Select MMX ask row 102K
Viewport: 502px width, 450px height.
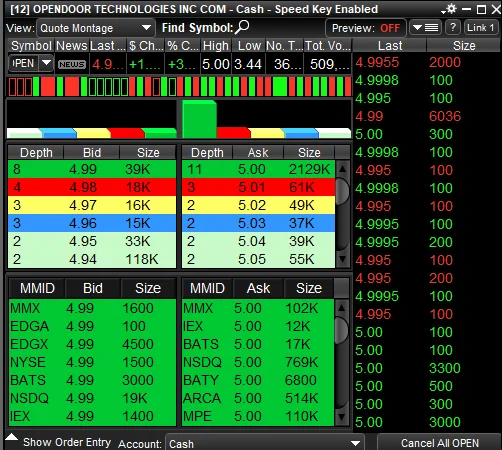click(258, 308)
